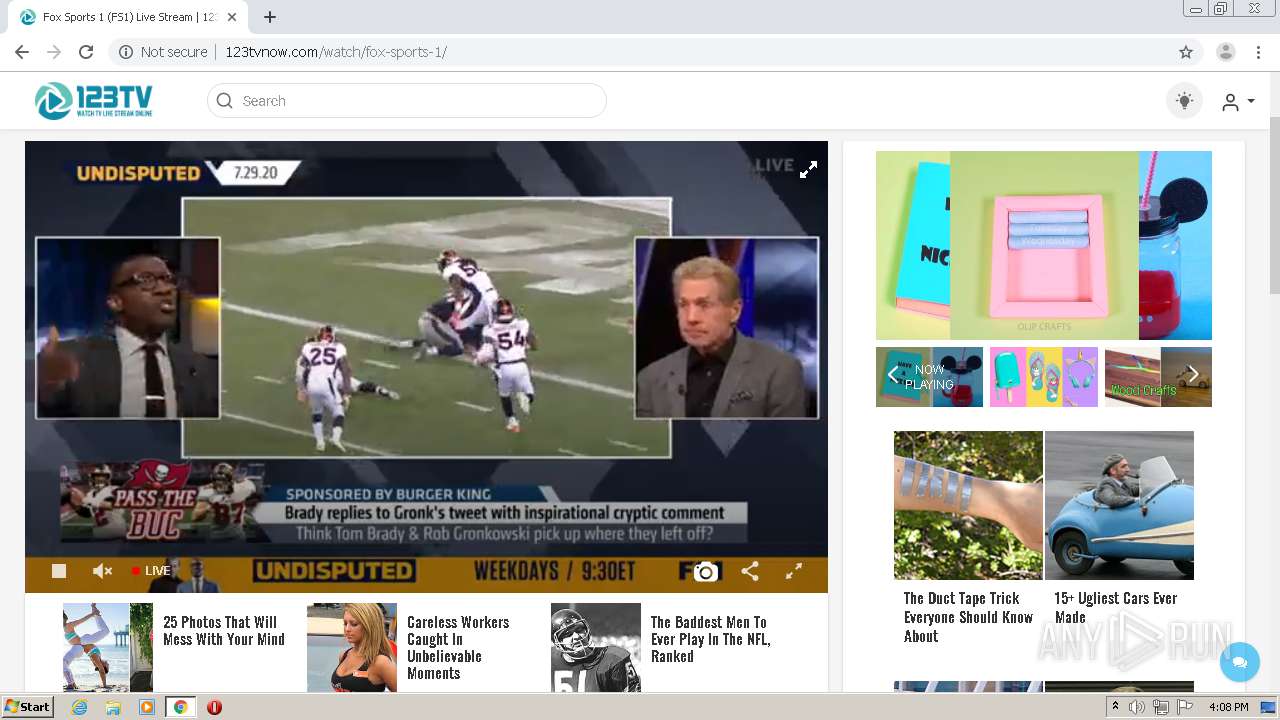This screenshot has width=1280, height=720.
Task: Click the 4:08 PM system clock
Action: 1229,707
